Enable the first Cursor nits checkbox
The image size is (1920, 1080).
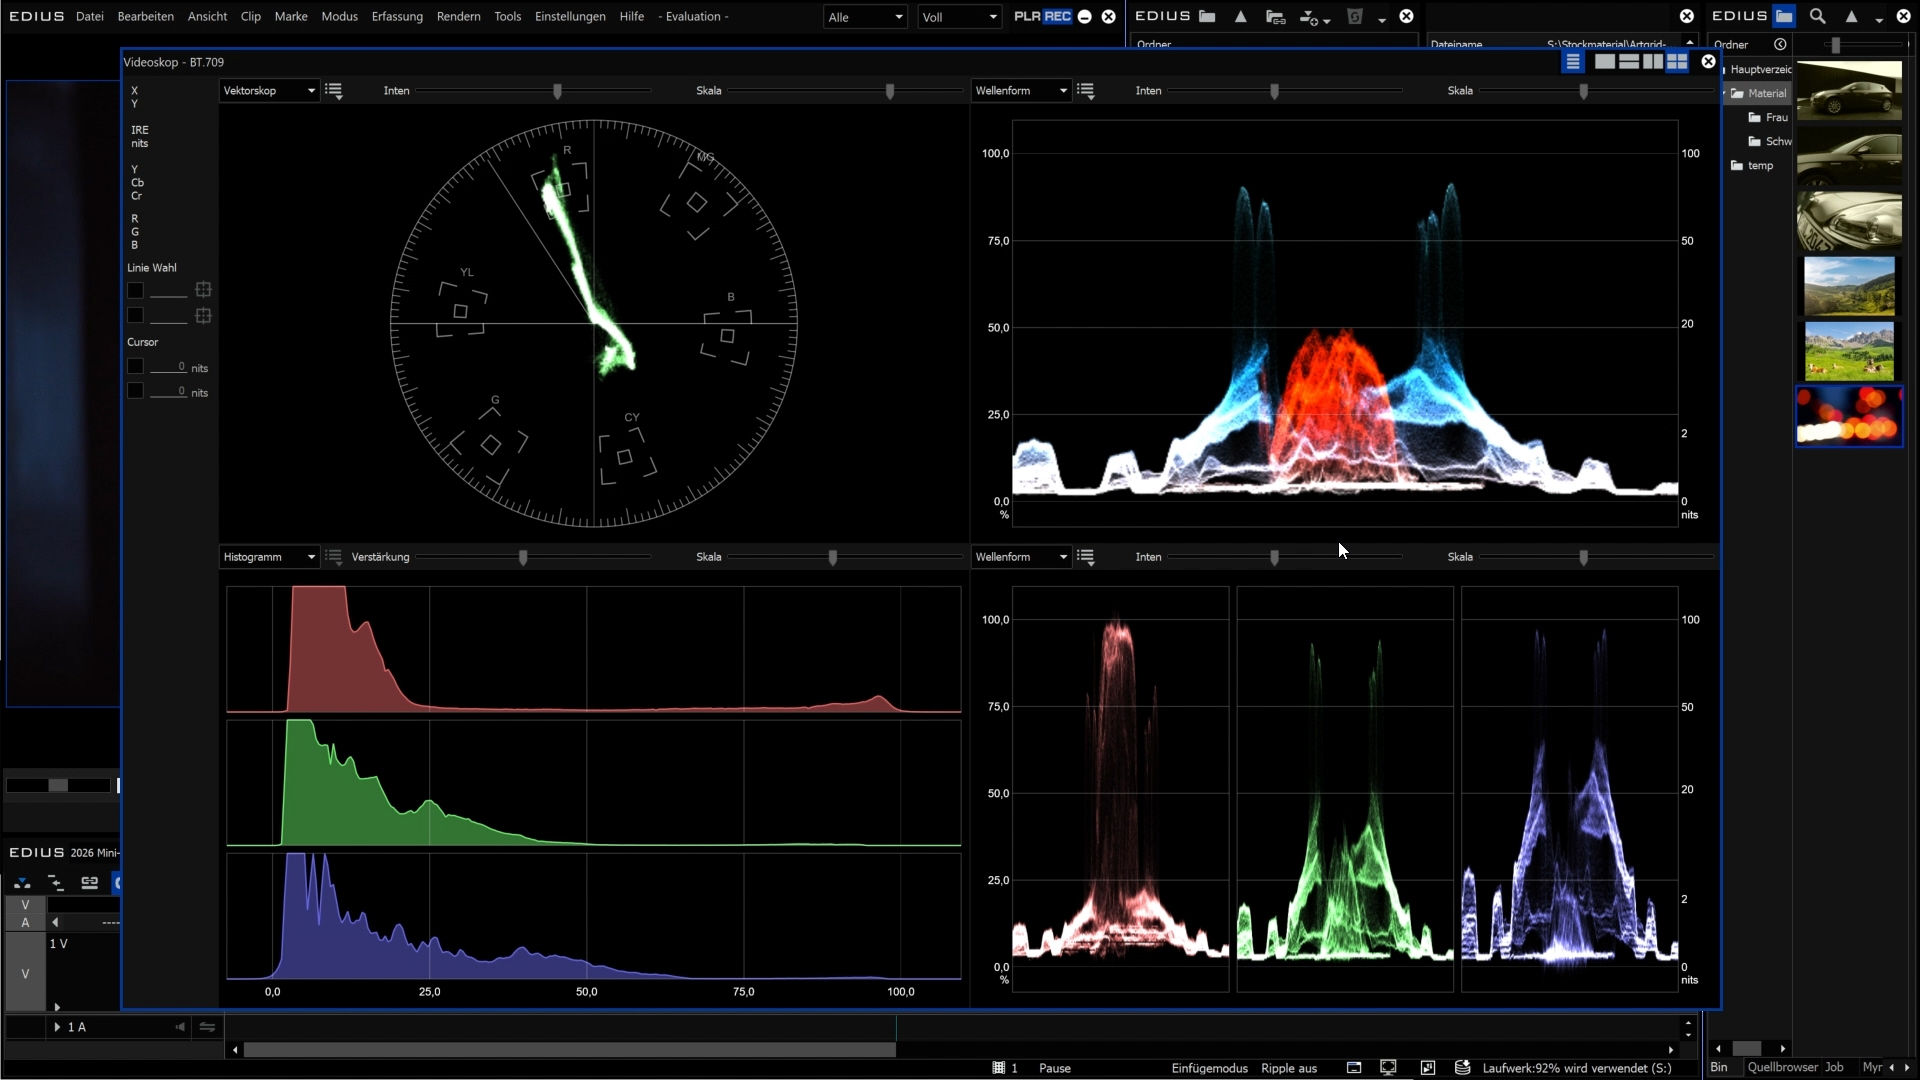click(136, 367)
